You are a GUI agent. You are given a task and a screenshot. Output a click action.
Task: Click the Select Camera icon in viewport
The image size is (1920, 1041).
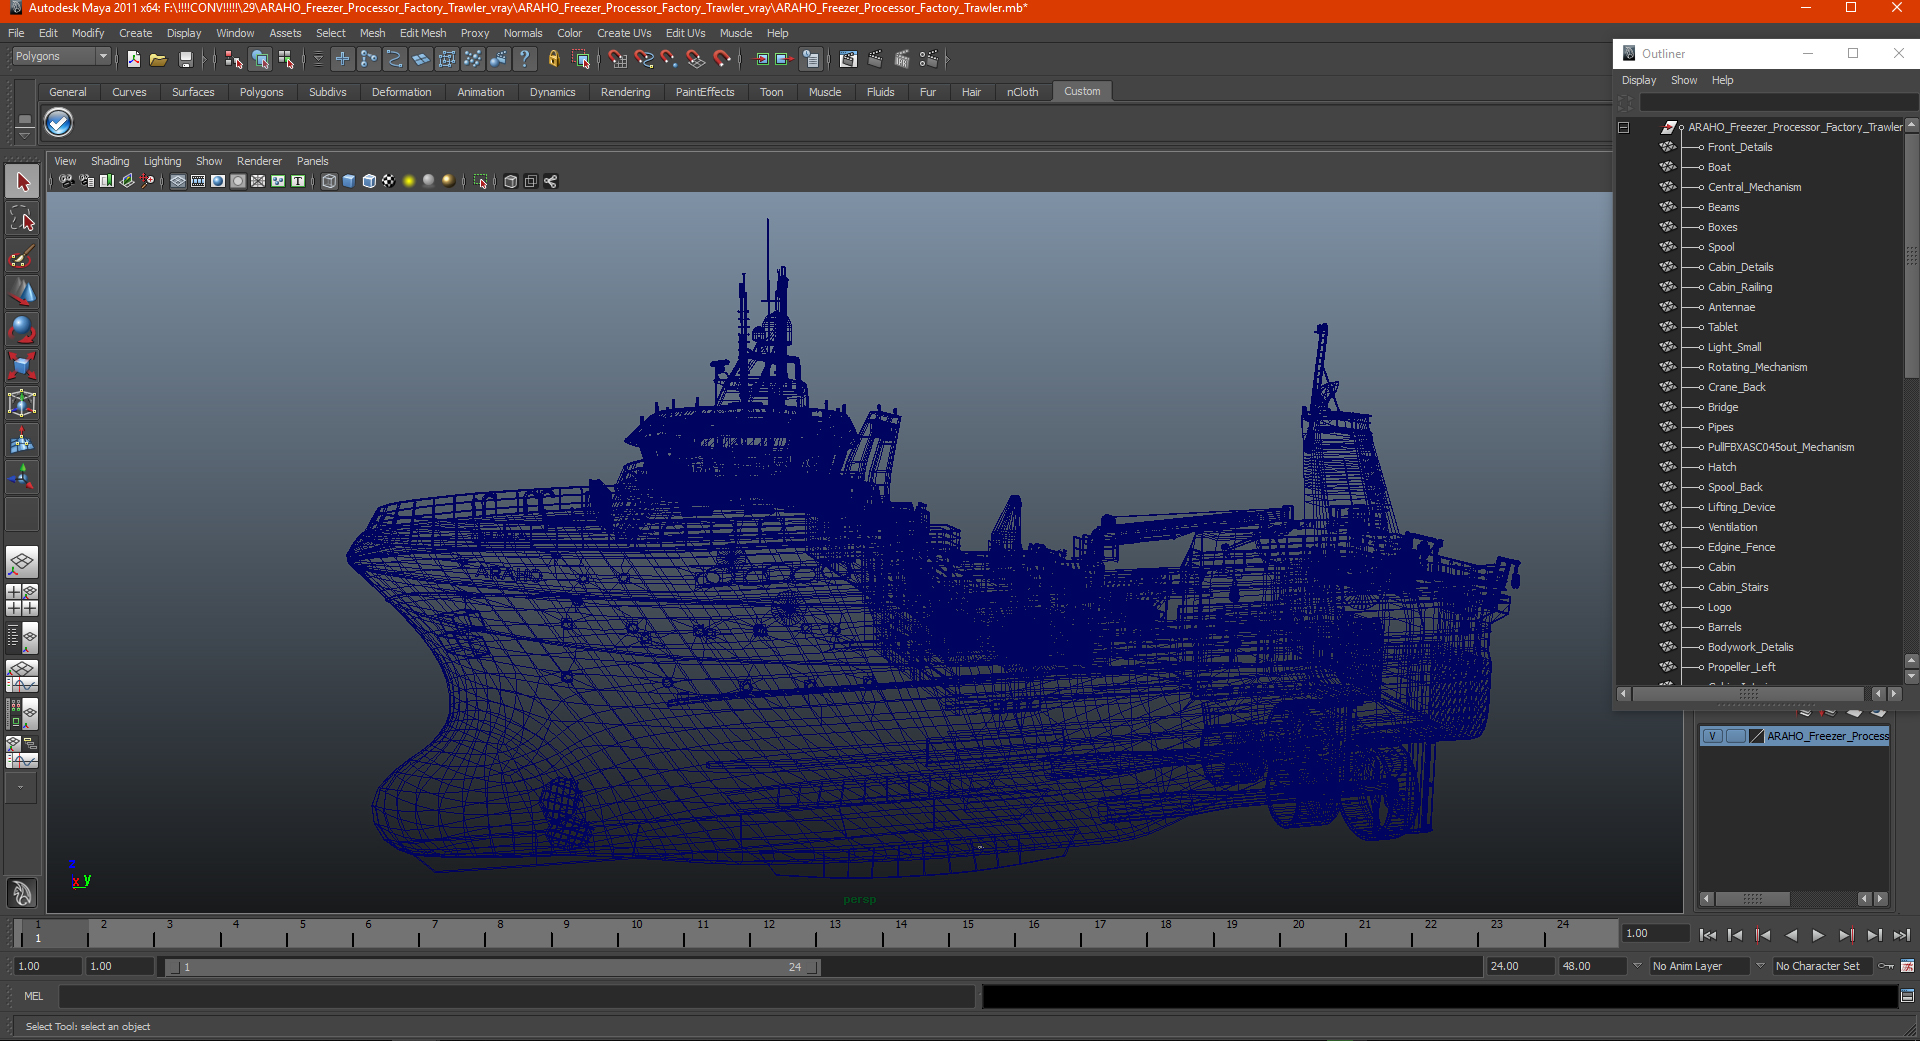(x=66, y=181)
